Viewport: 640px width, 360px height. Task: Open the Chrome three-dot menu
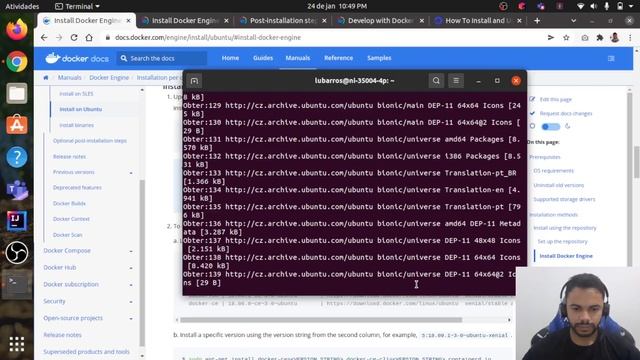630,38
